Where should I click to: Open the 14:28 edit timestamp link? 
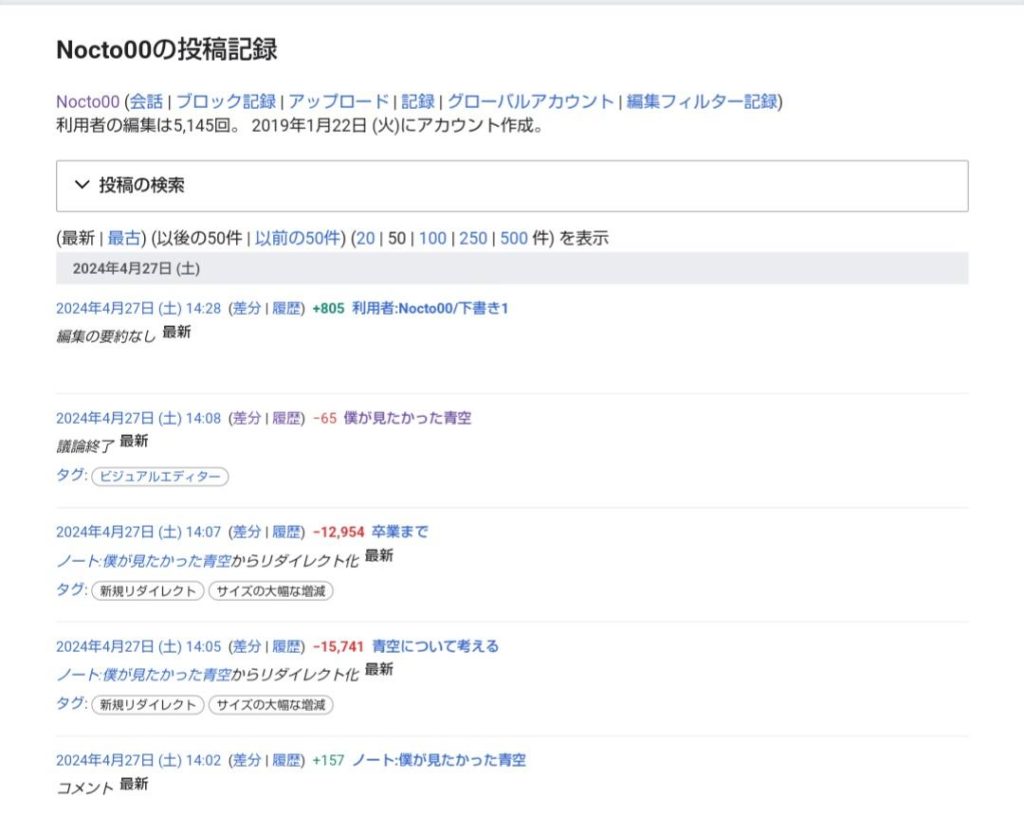pos(138,308)
